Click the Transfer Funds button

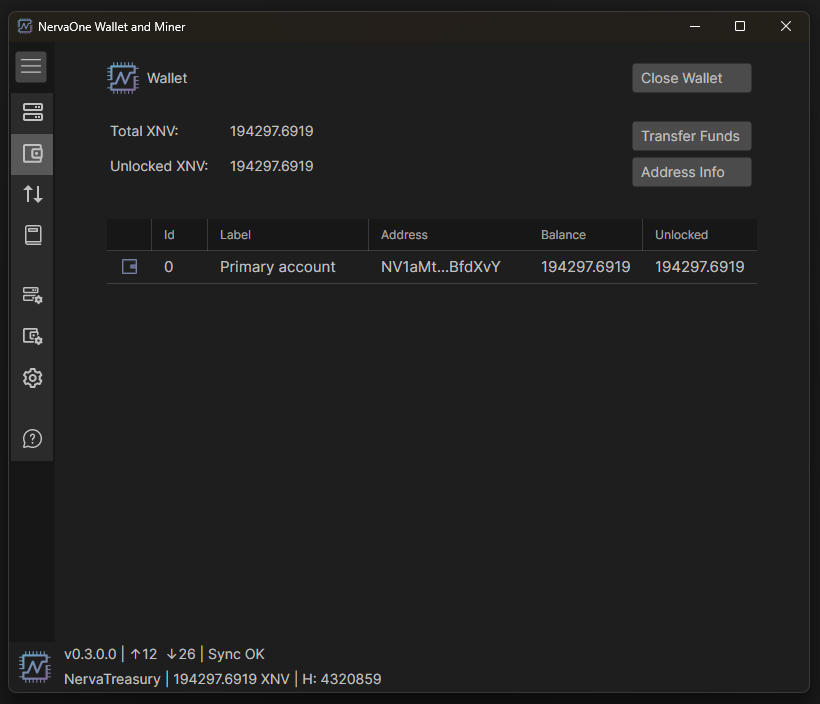(x=691, y=136)
